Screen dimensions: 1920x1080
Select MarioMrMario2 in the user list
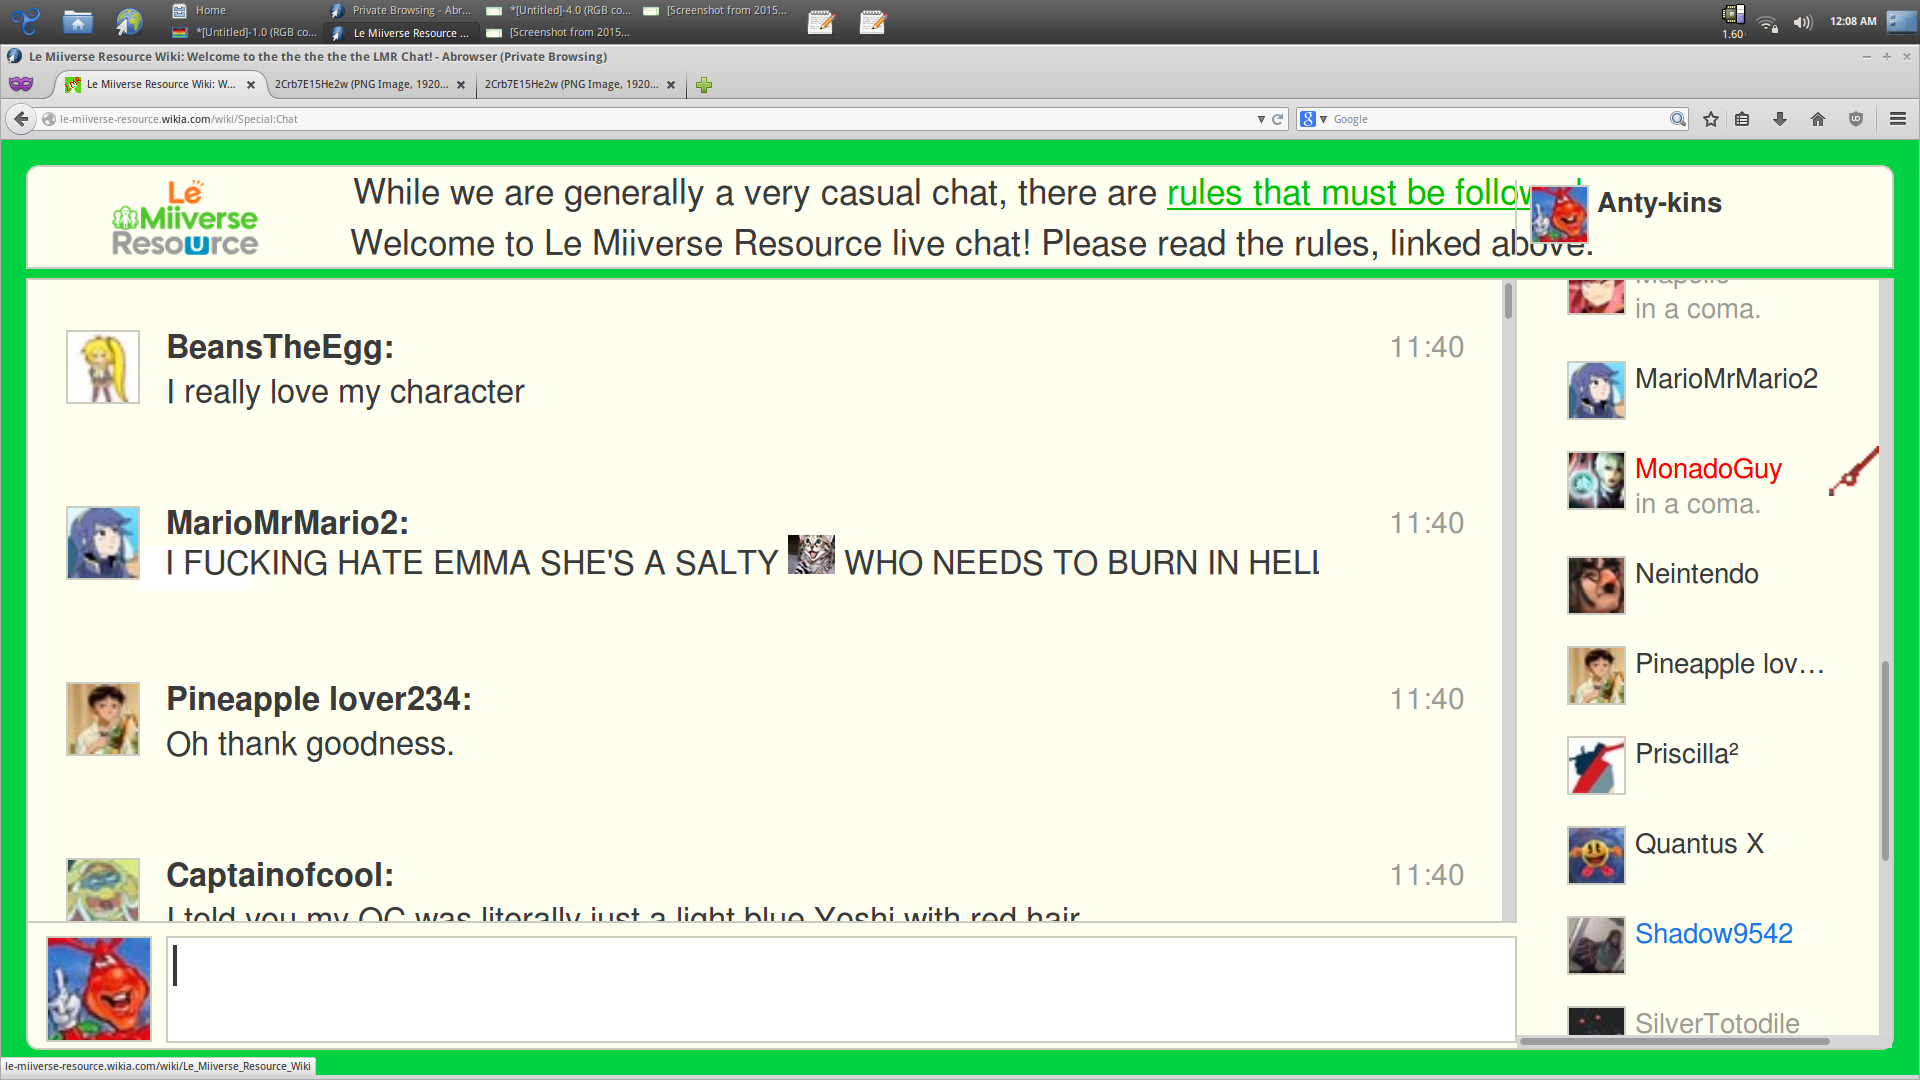[1726, 379]
